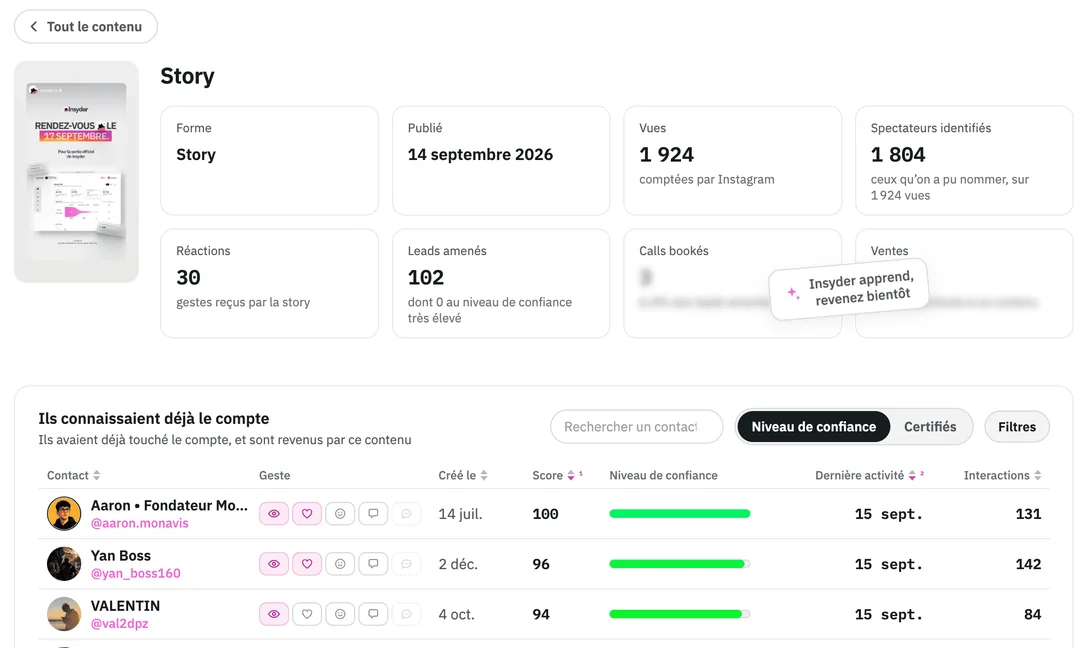Sort by the Dernière activité column arrows
The image size is (1080, 648).
[912, 475]
